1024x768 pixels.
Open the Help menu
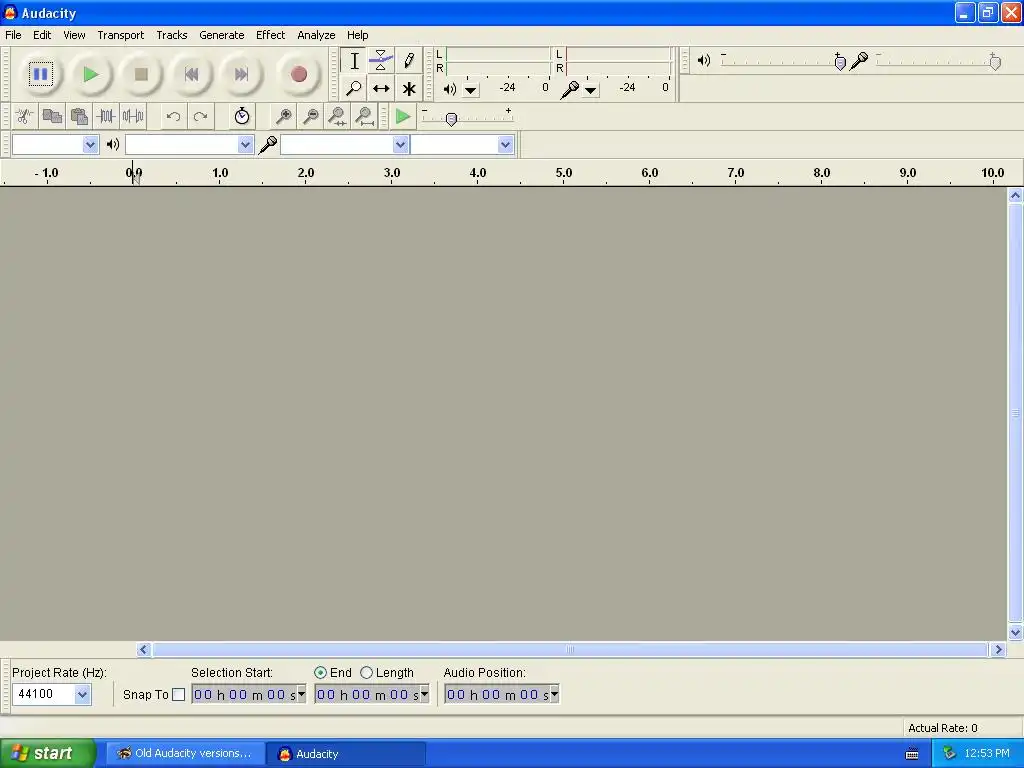(x=357, y=35)
